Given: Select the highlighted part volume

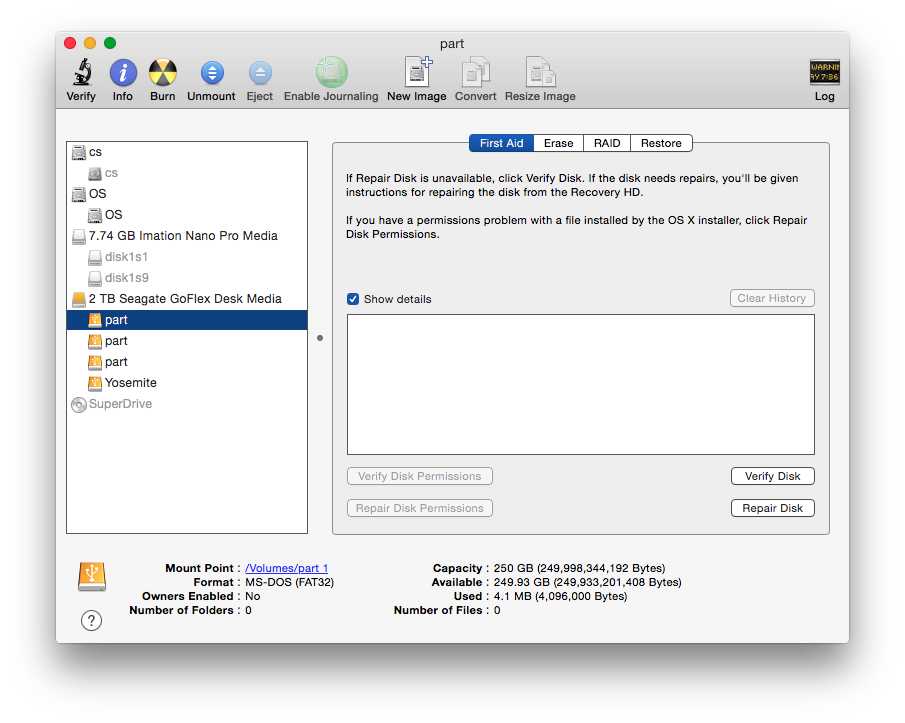Looking at the screenshot, I should click(x=187, y=320).
